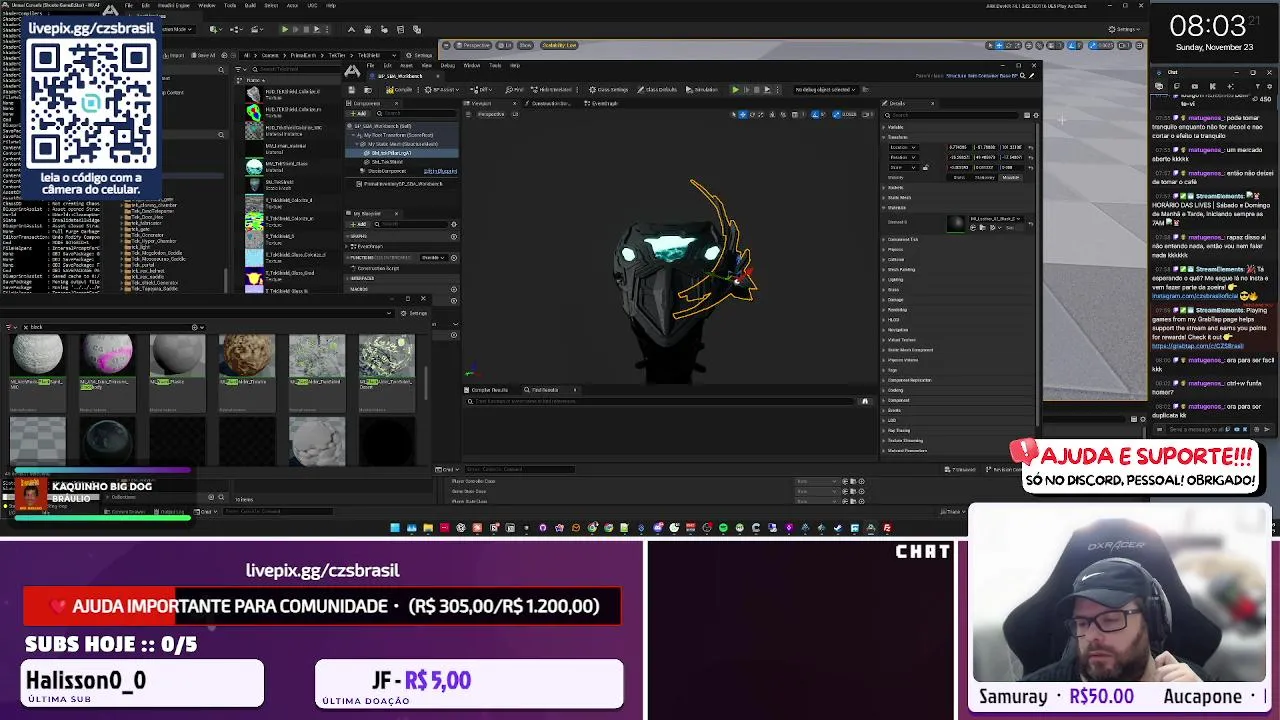Open Content Browser Settings button

pos(414,313)
